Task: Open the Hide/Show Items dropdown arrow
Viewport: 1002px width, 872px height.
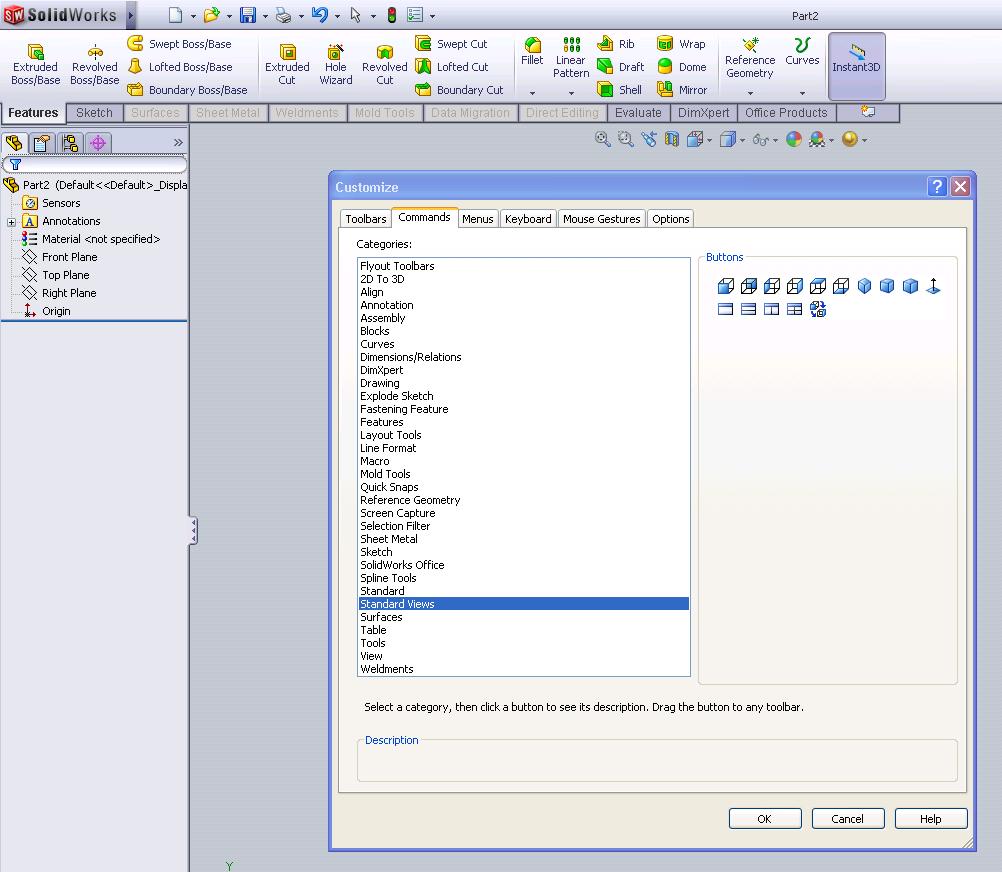Action: (x=775, y=141)
